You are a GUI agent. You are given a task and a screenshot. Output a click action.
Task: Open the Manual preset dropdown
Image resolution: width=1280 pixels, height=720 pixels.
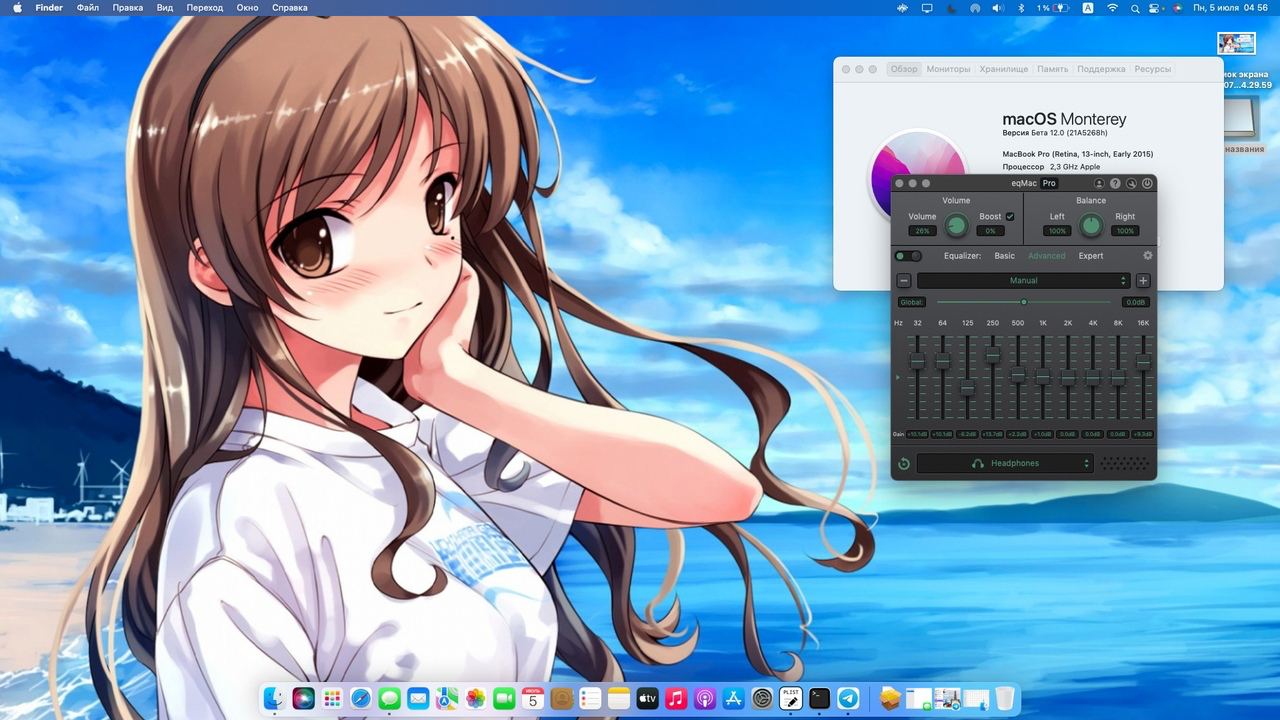pos(1023,281)
